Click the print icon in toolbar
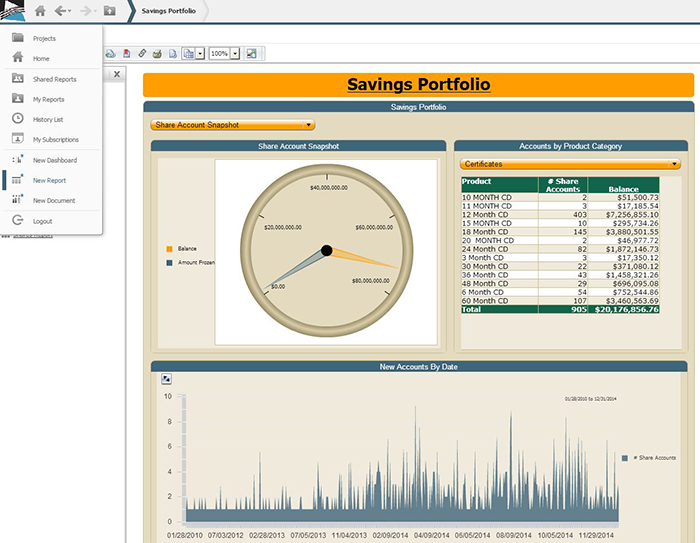Image resolution: width=700 pixels, height=543 pixels. pos(157,53)
